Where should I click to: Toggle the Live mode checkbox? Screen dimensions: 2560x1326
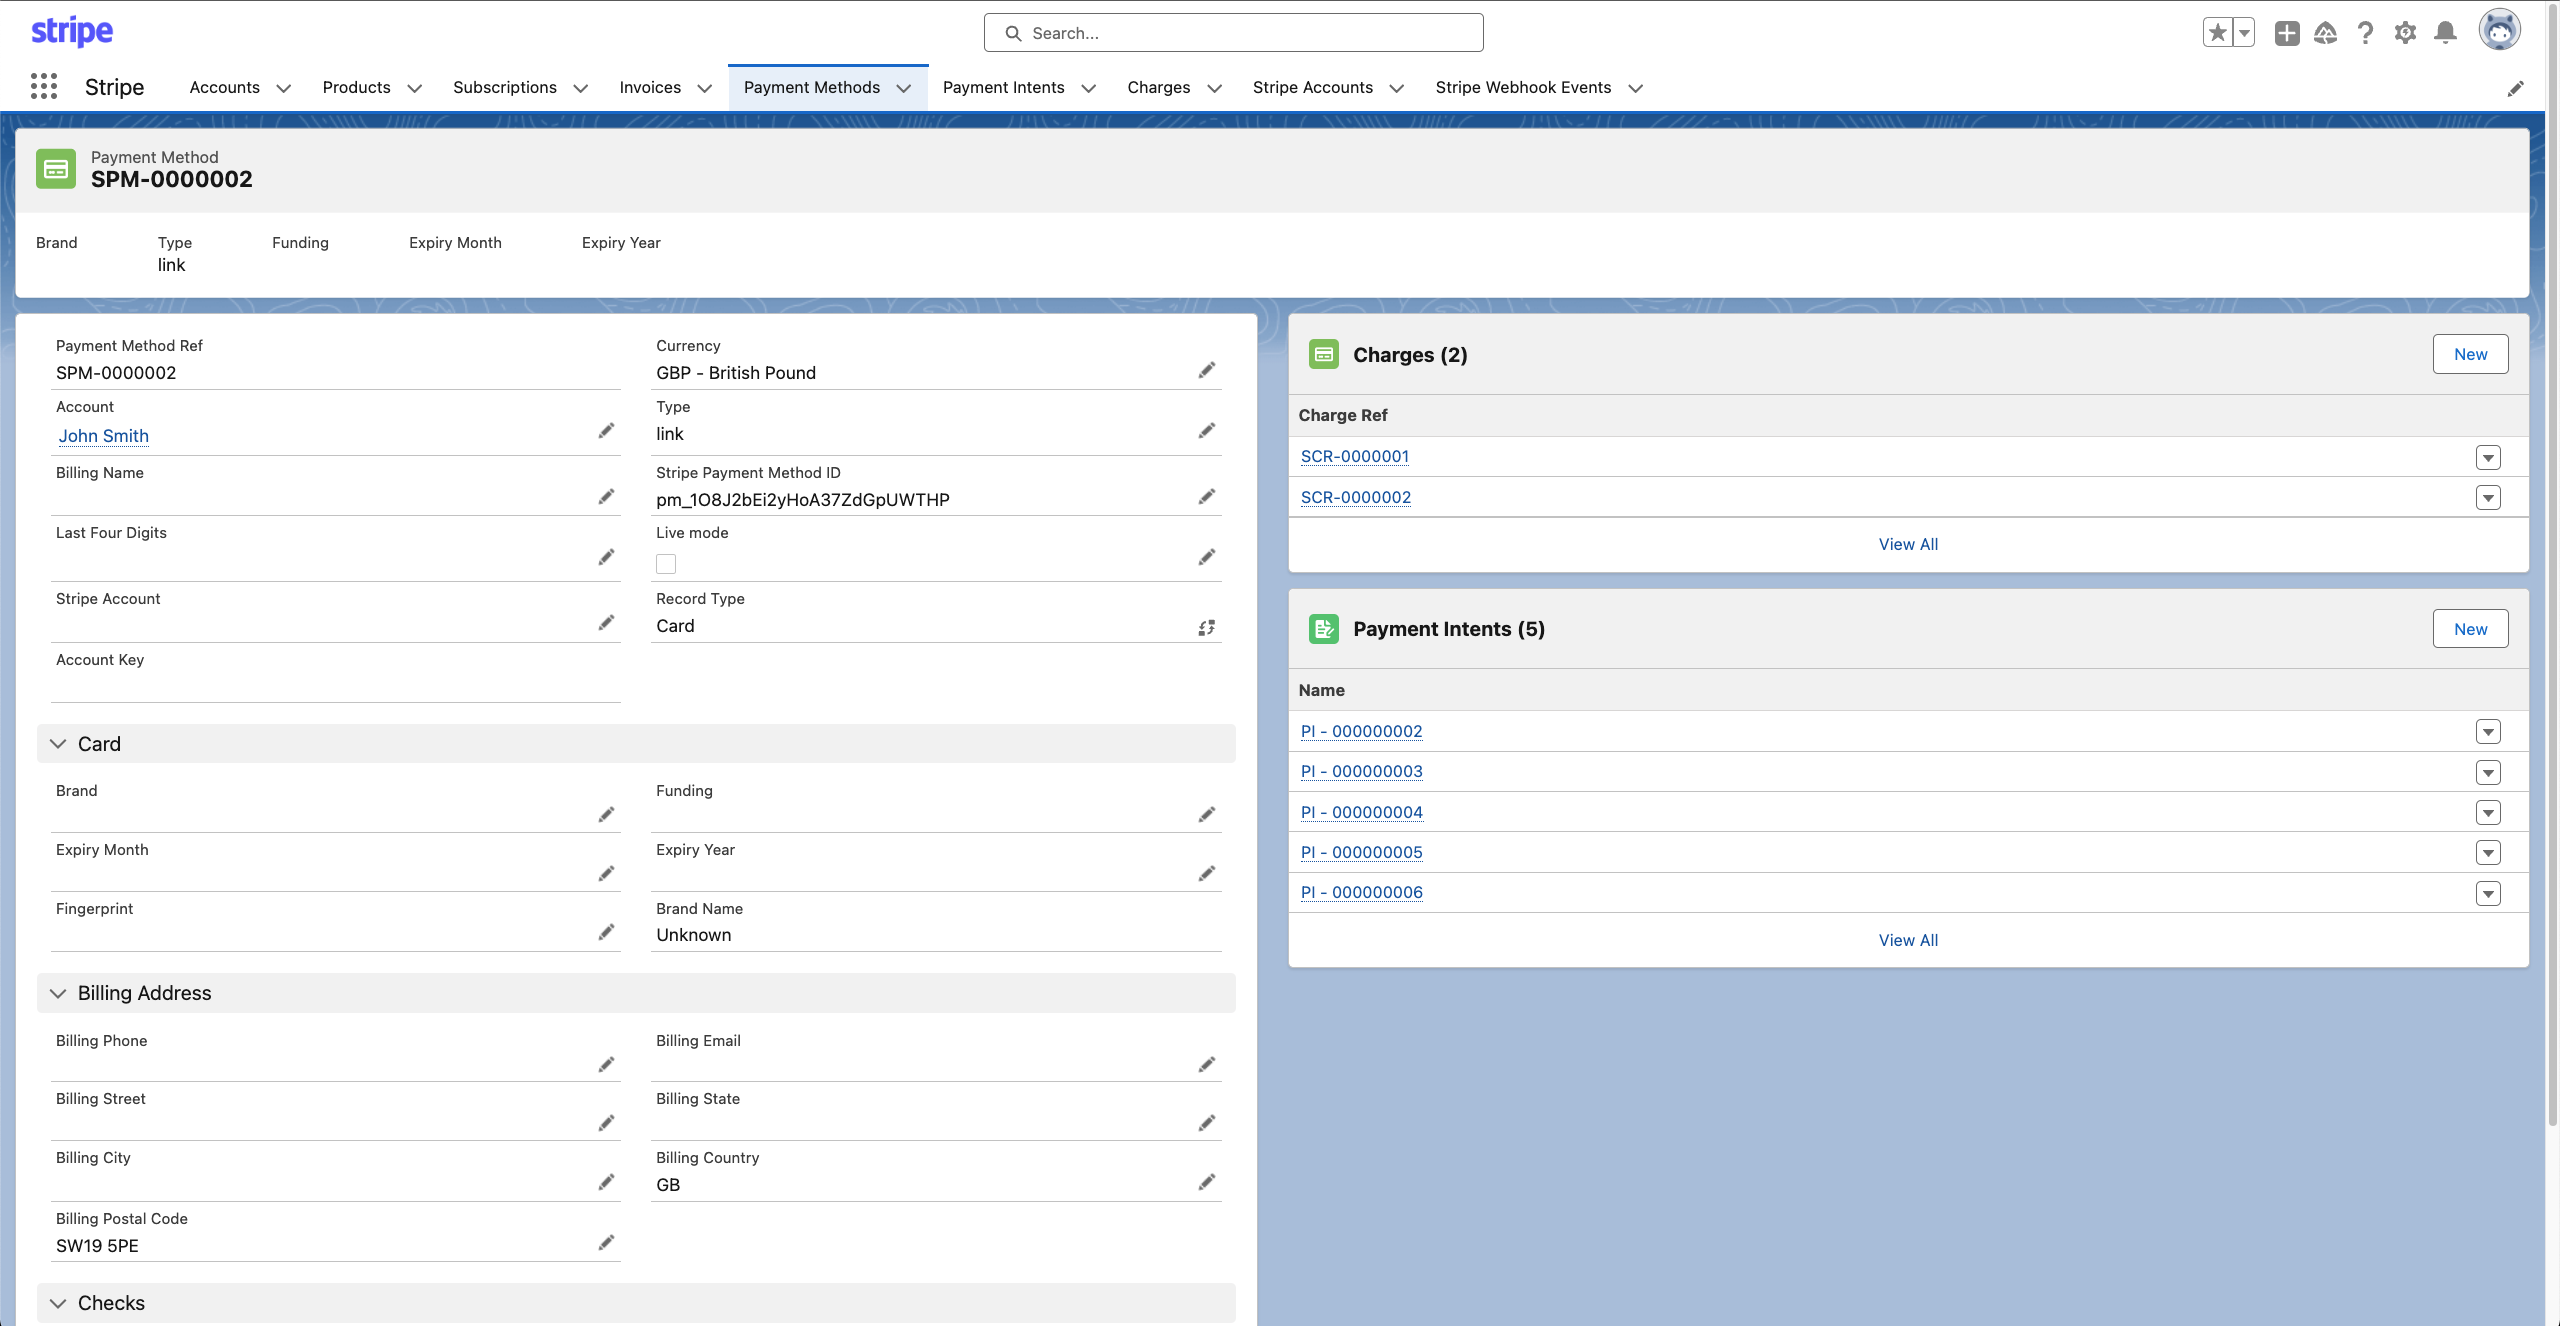pos(666,564)
